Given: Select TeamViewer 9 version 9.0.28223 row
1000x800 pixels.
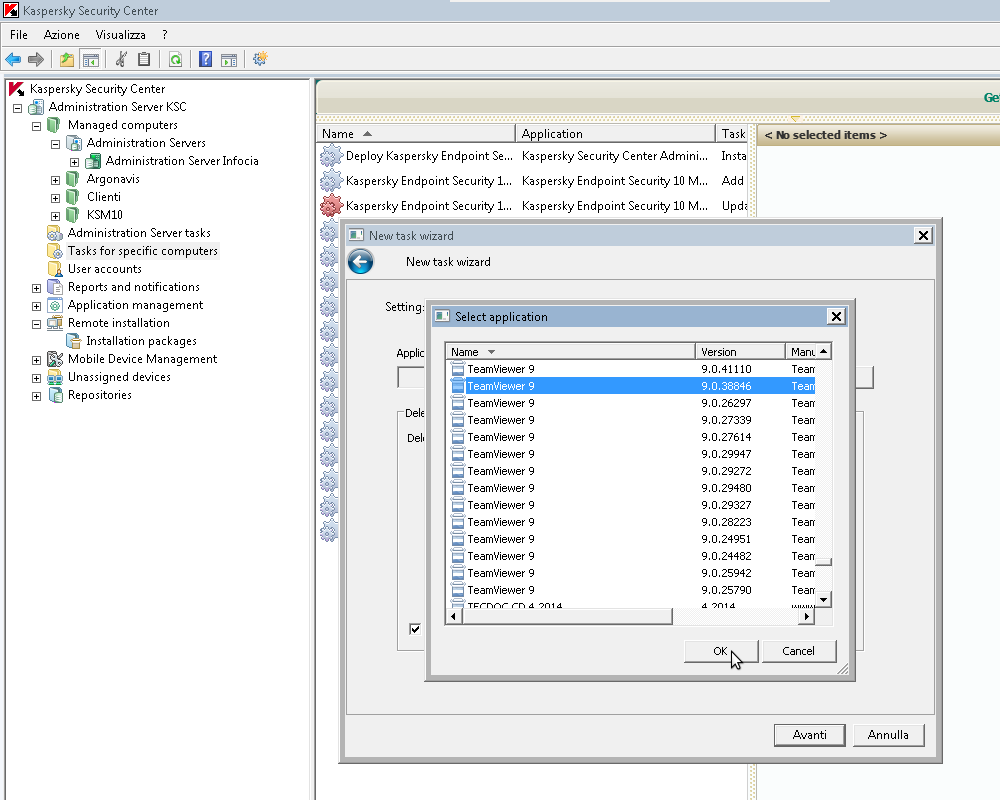Looking at the screenshot, I should click(631, 522).
